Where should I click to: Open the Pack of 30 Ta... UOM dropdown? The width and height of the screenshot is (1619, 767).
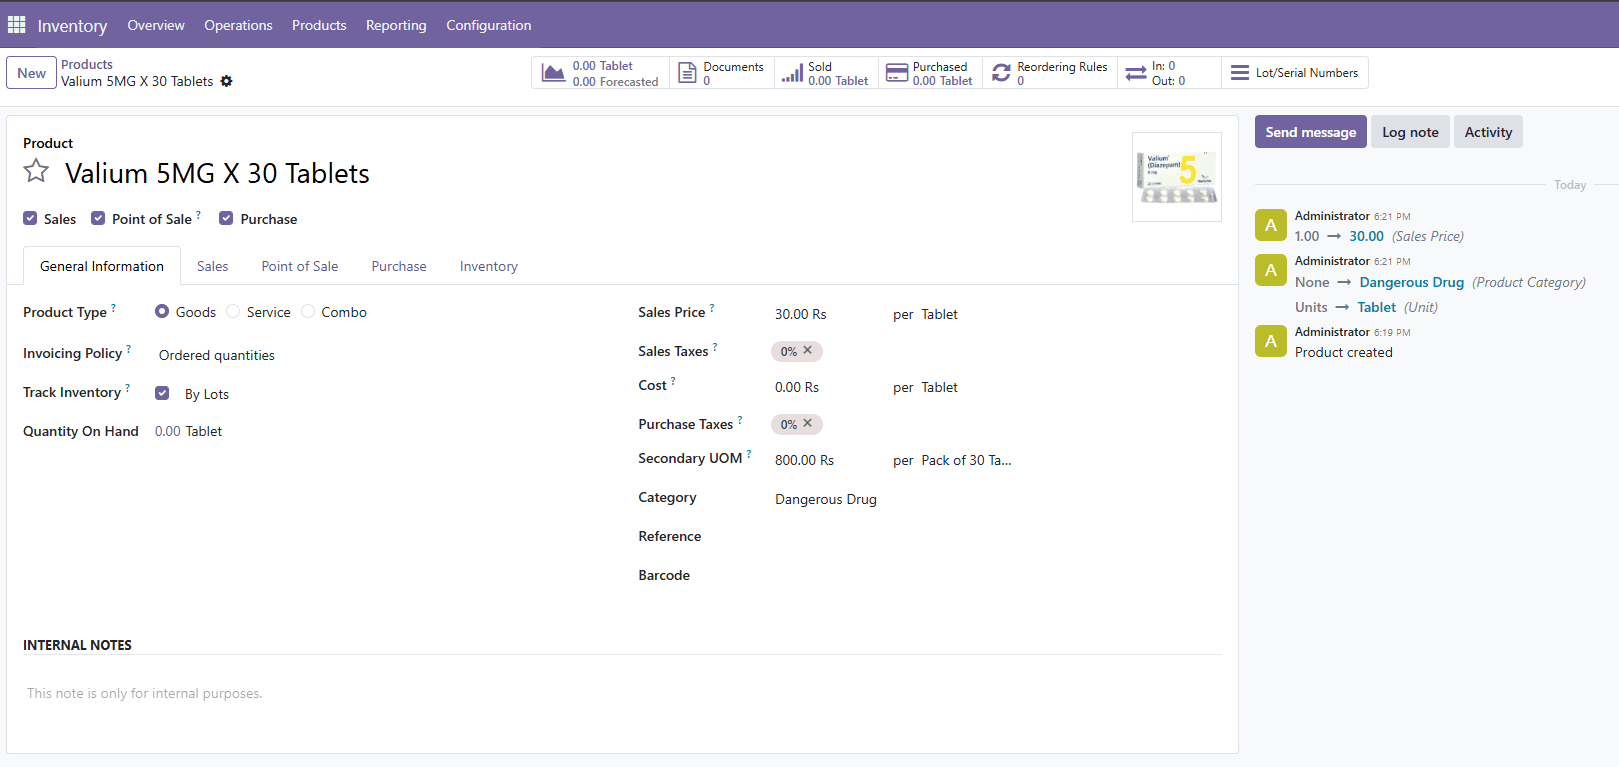pyautogui.click(x=967, y=460)
